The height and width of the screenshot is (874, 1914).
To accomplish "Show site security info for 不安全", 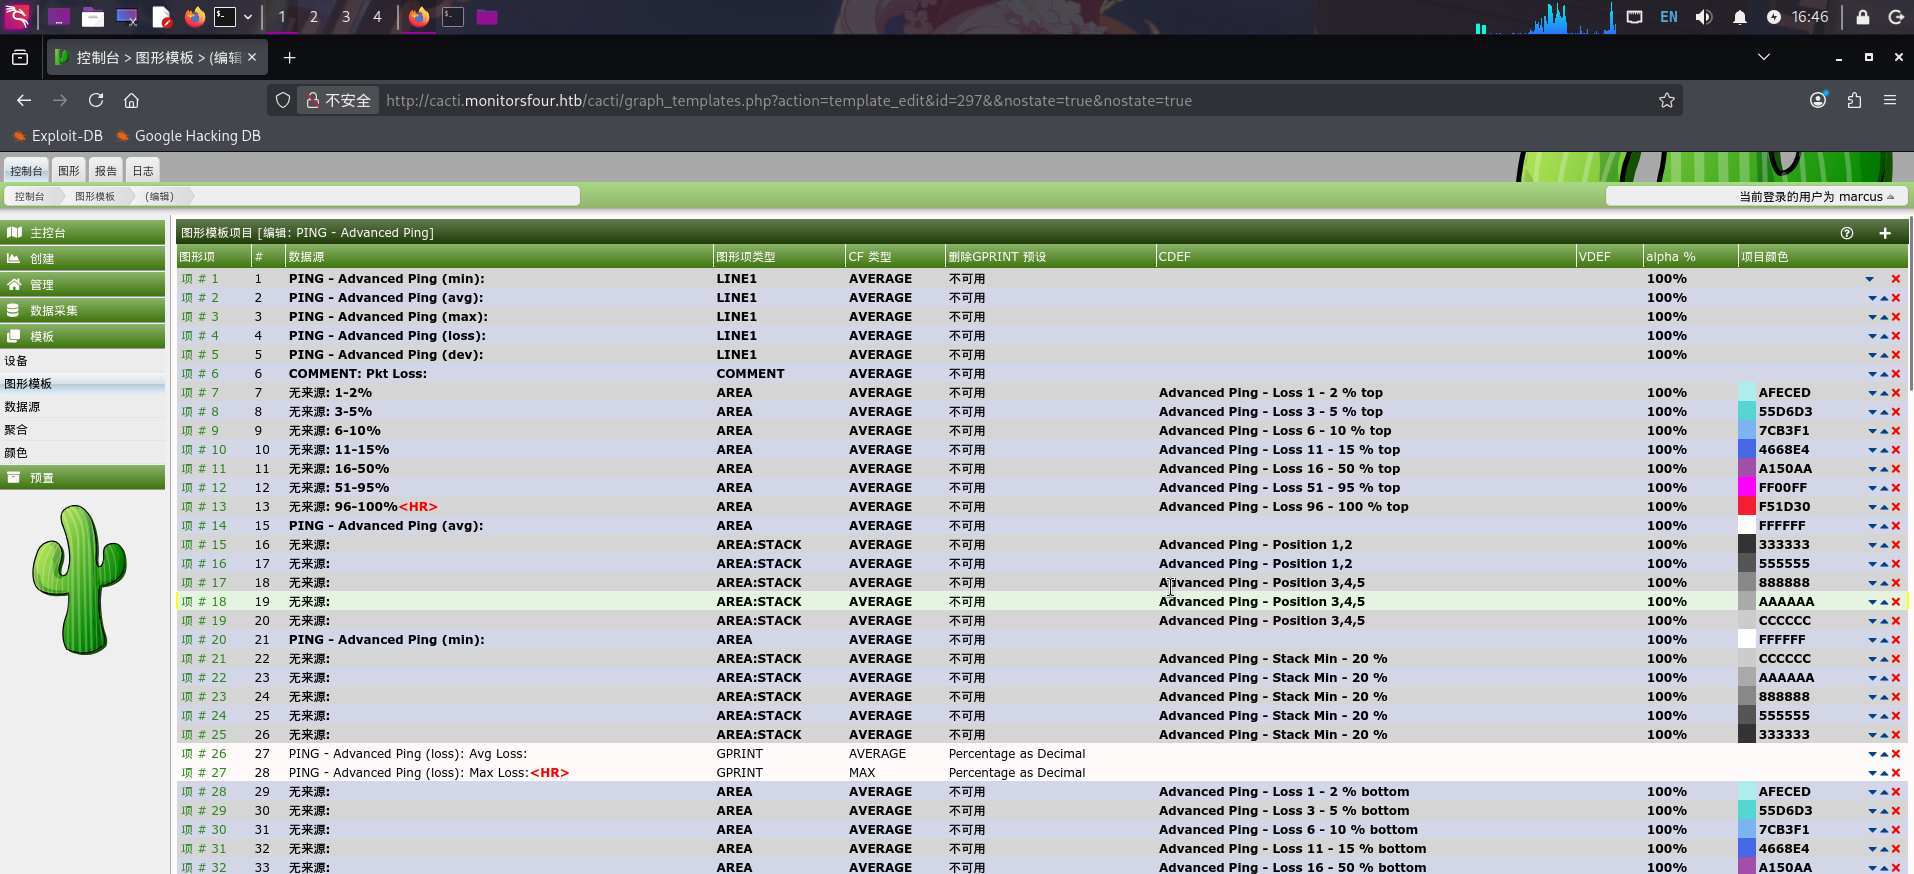I will [x=338, y=100].
